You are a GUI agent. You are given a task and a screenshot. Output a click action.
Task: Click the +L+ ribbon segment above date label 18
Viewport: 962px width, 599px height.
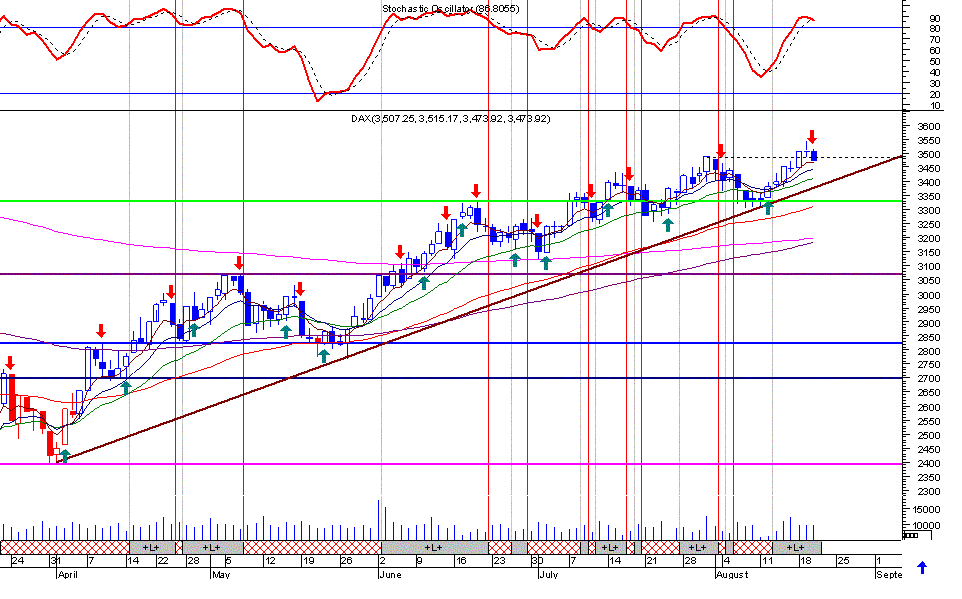(796, 547)
